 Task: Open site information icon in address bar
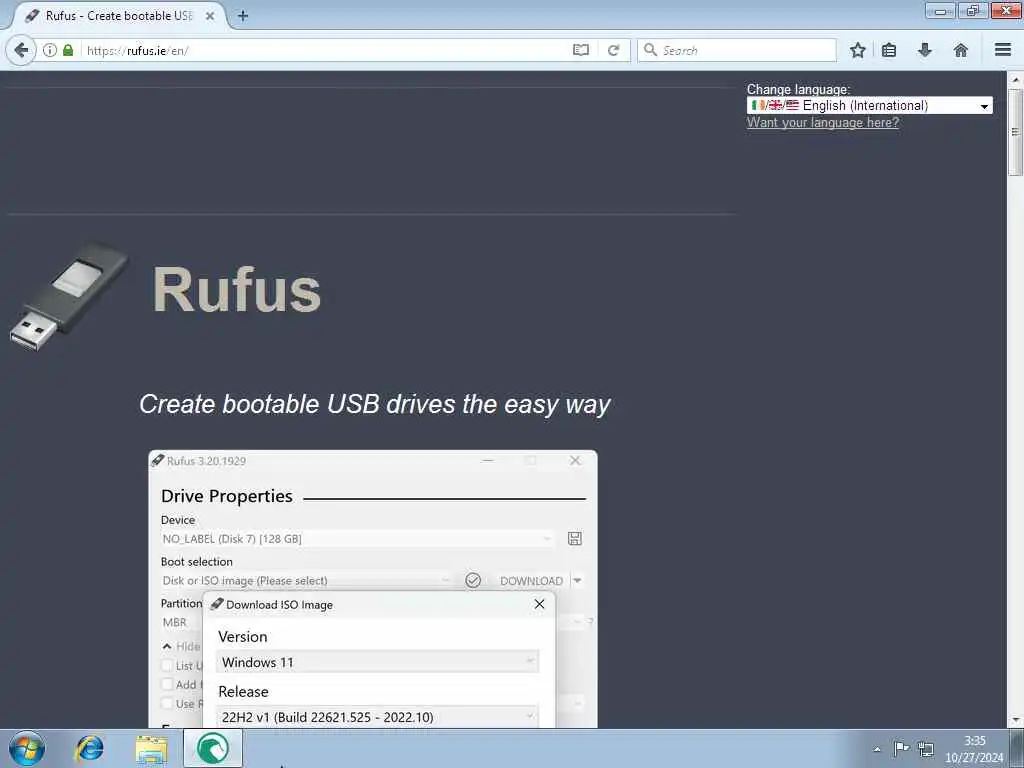pyautogui.click(x=50, y=50)
